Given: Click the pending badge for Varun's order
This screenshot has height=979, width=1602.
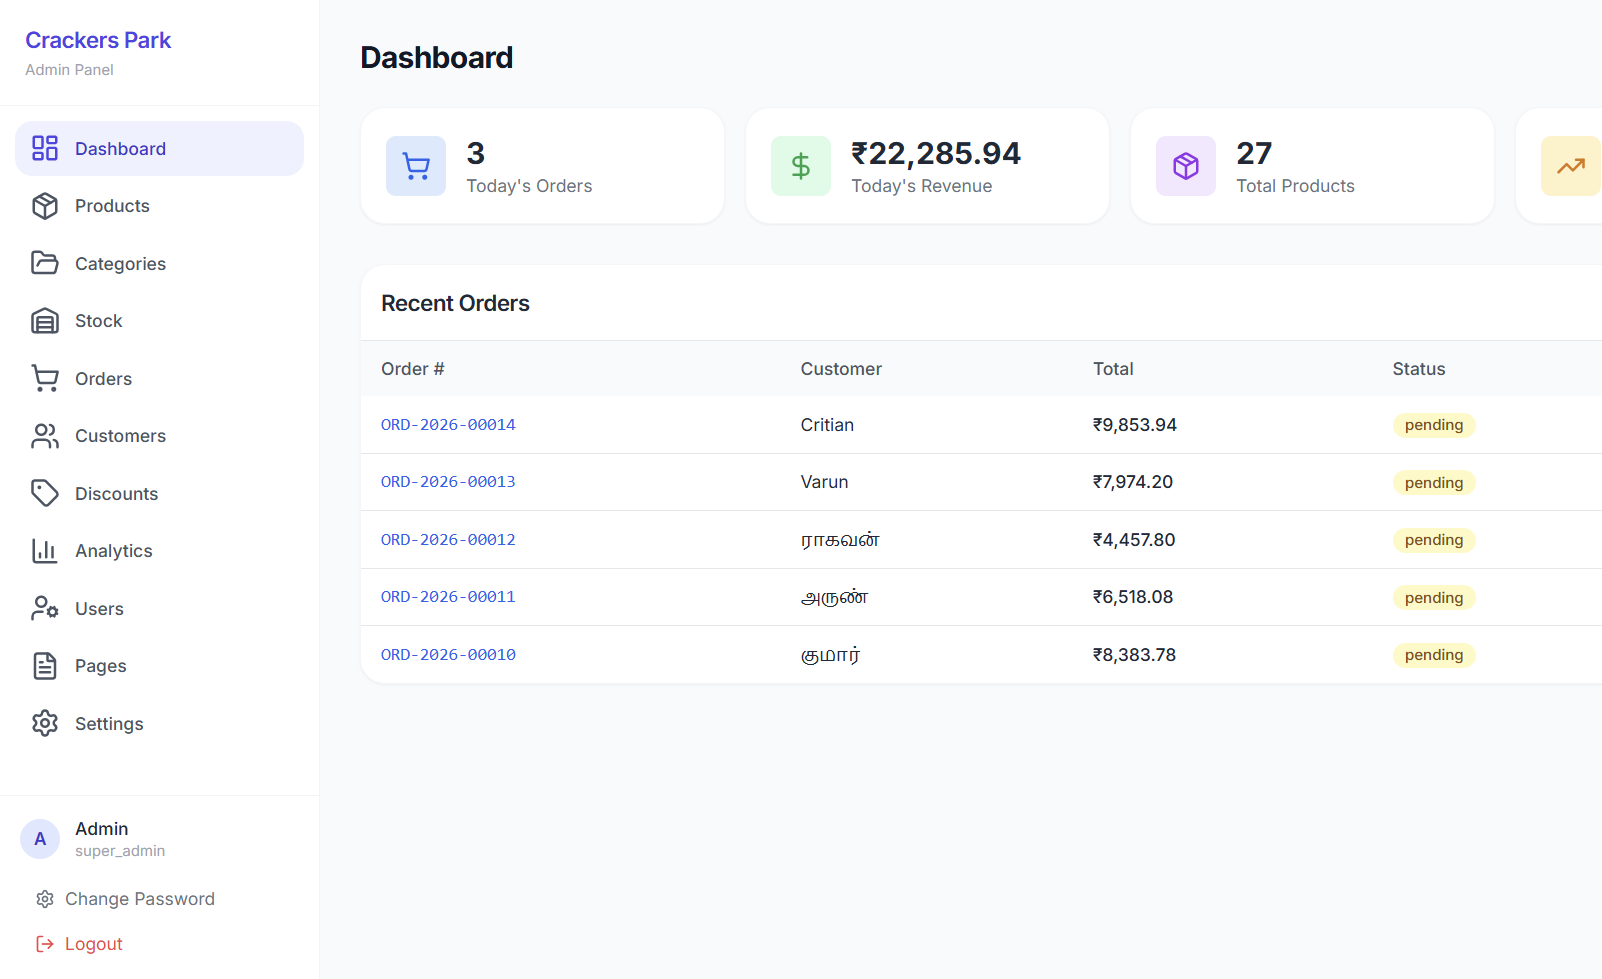Looking at the screenshot, I should tap(1434, 483).
